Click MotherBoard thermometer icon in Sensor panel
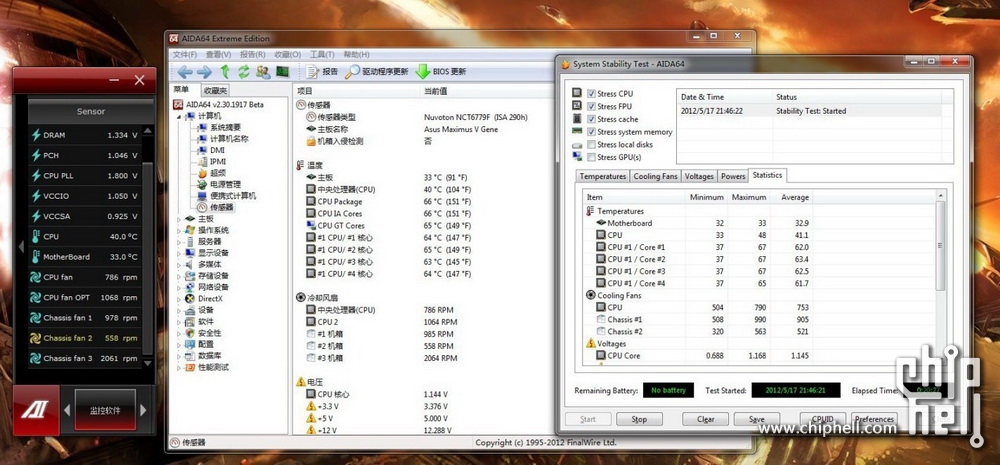 [x=36, y=257]
